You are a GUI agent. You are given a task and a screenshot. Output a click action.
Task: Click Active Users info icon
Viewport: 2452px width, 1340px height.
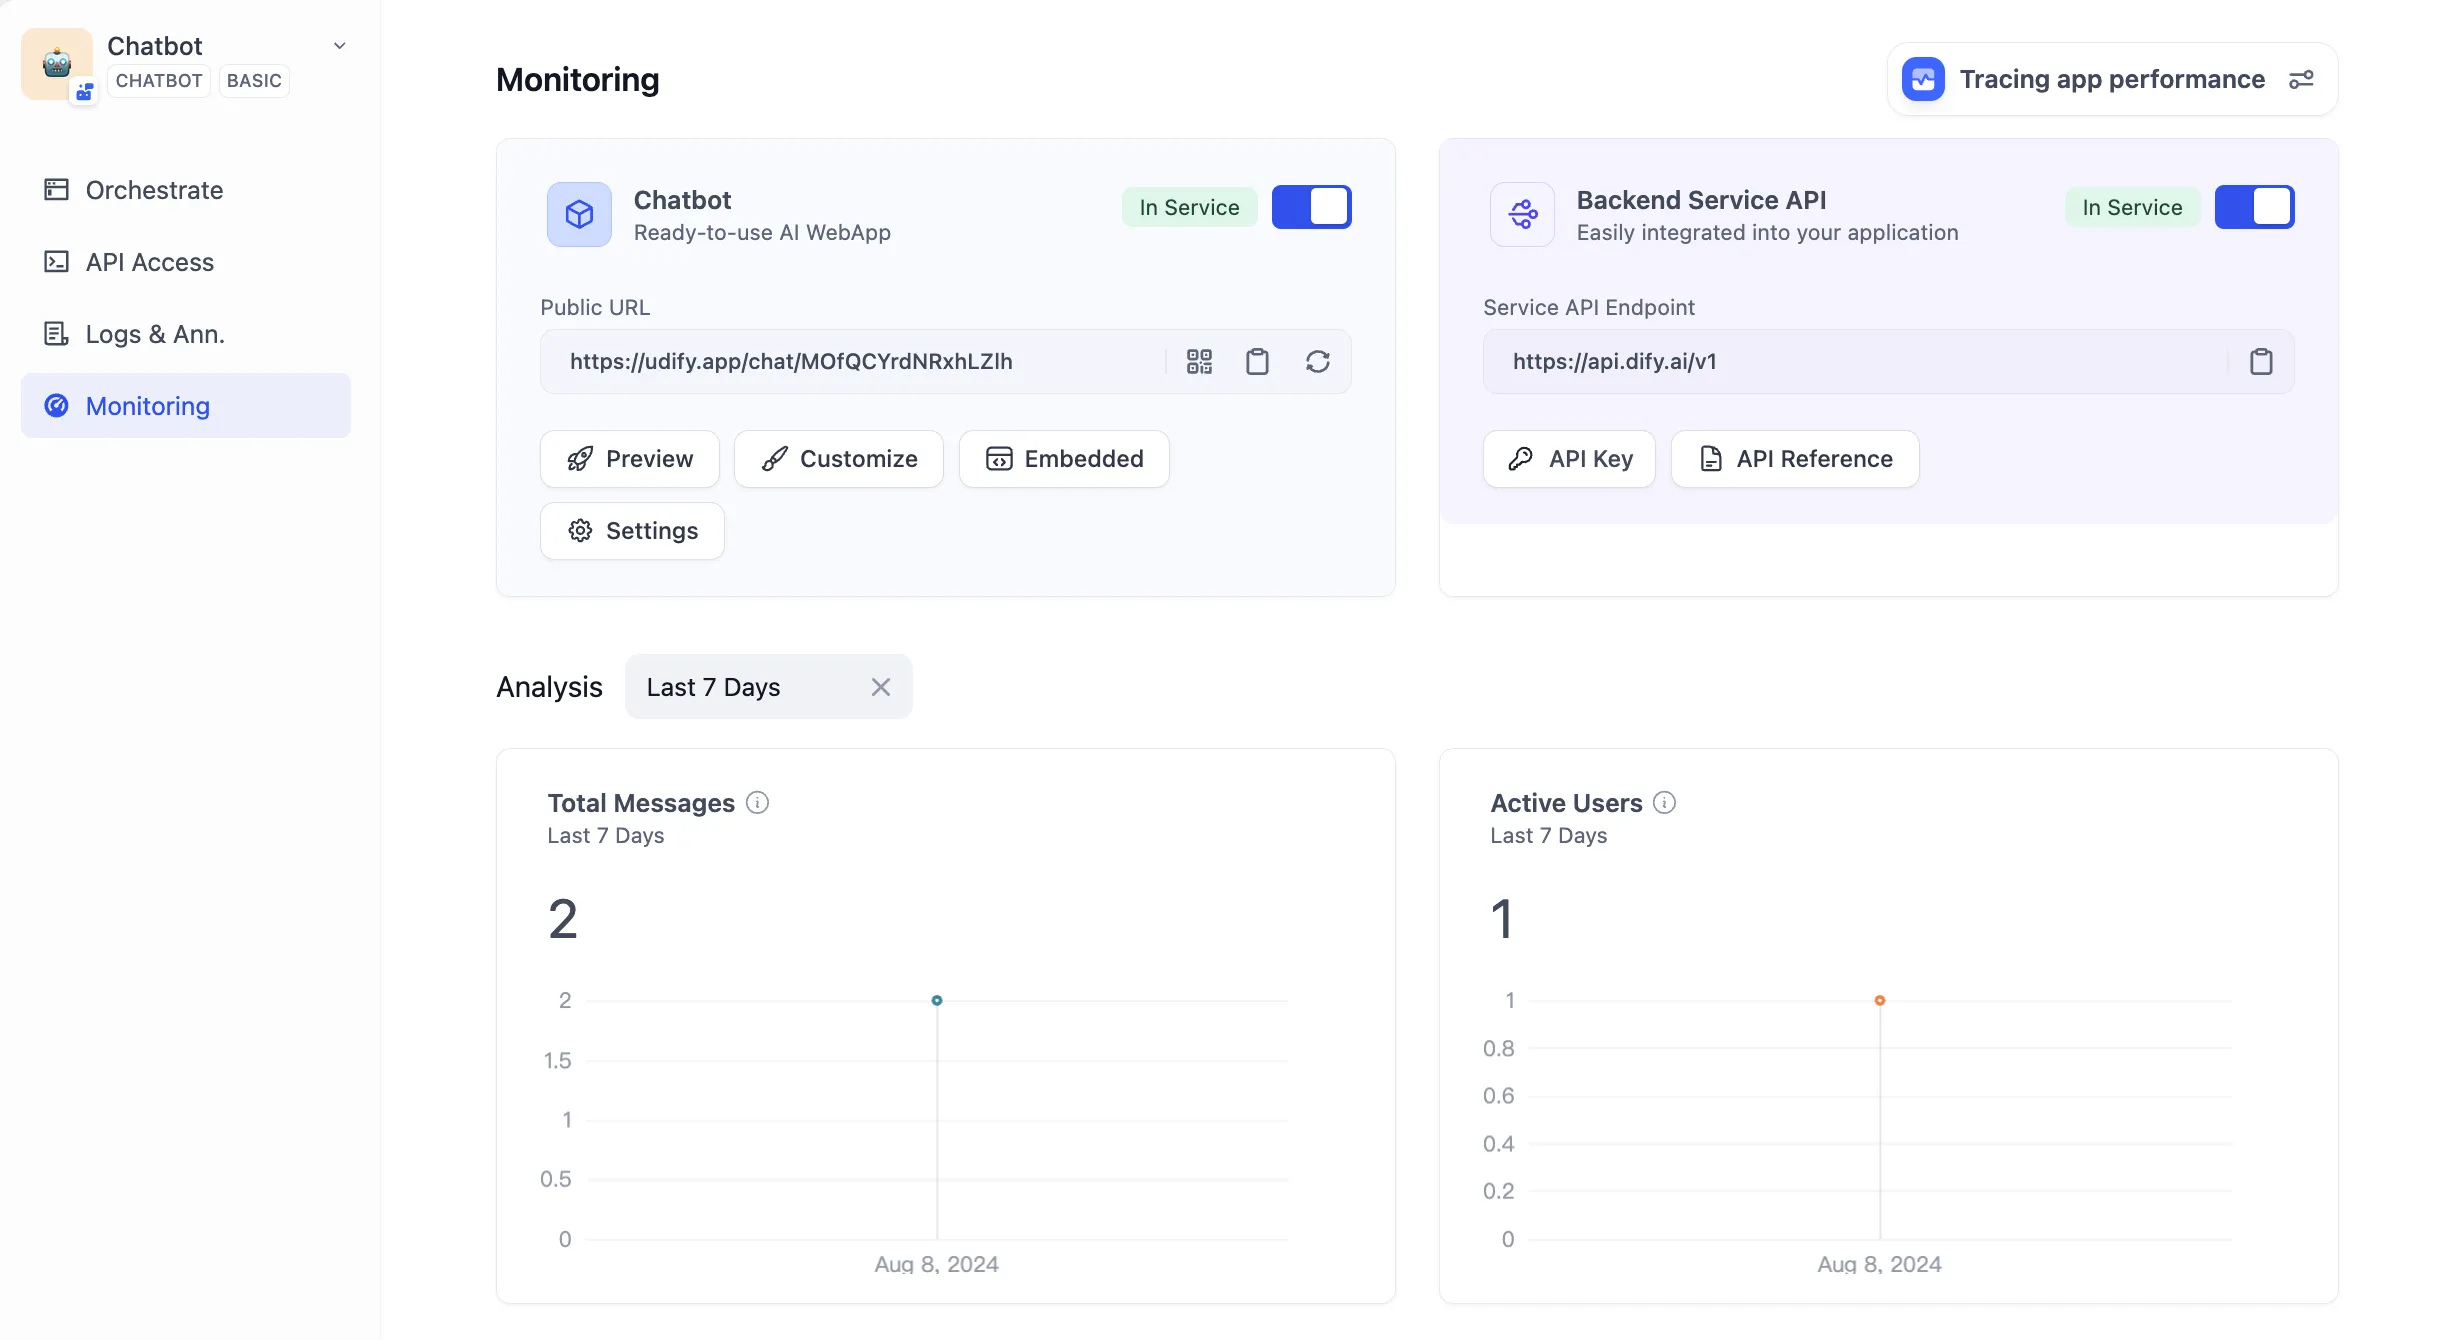[x=1664, y=803]
